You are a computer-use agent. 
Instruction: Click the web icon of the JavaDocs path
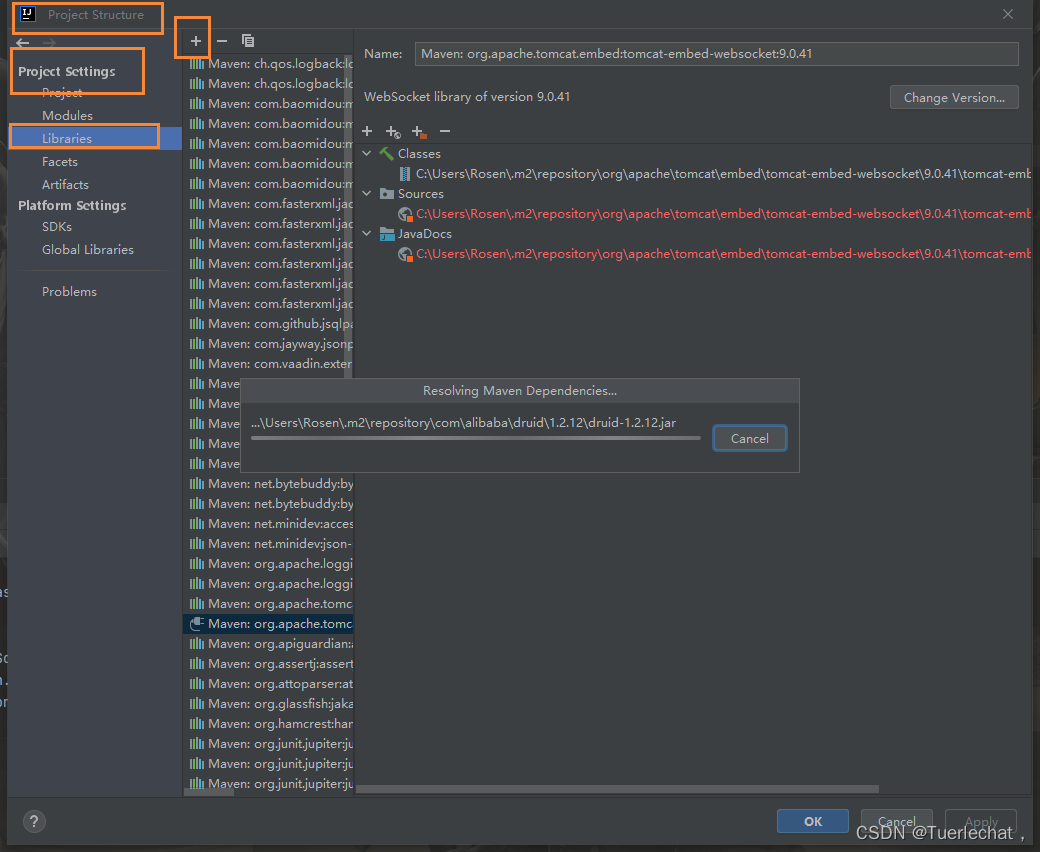tap(405, 254)
